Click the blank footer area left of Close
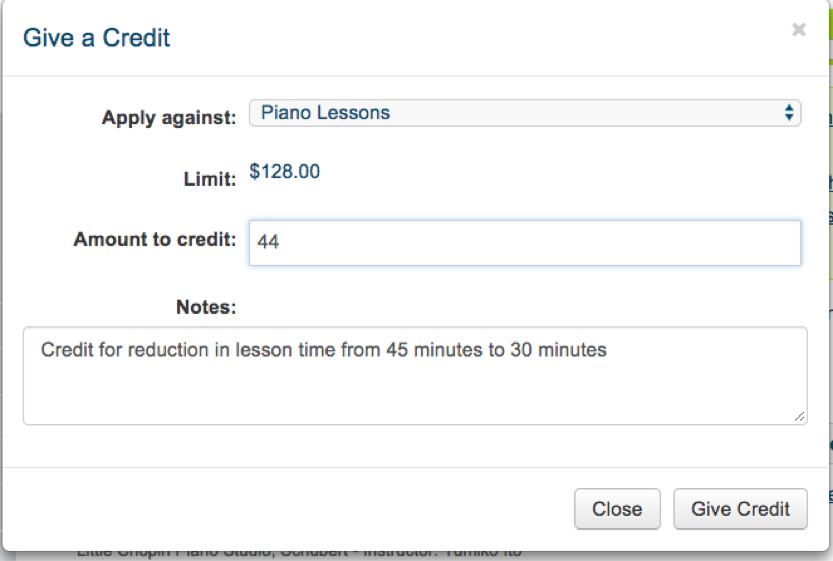833x561 pixels. tap(300, 509)
